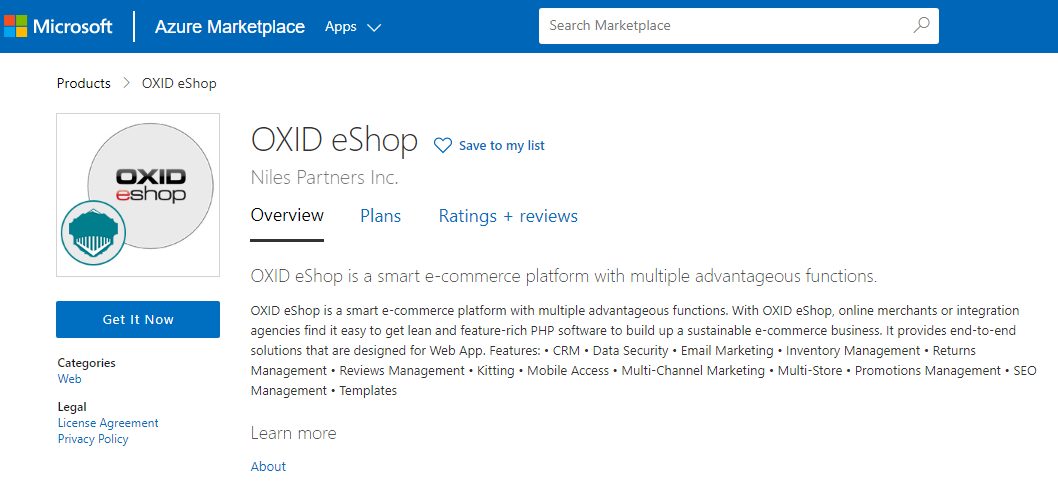This screenshot has width=1058, height=503.
Task: Go to Products in the breadcrumb
Action: coord(84,83)
